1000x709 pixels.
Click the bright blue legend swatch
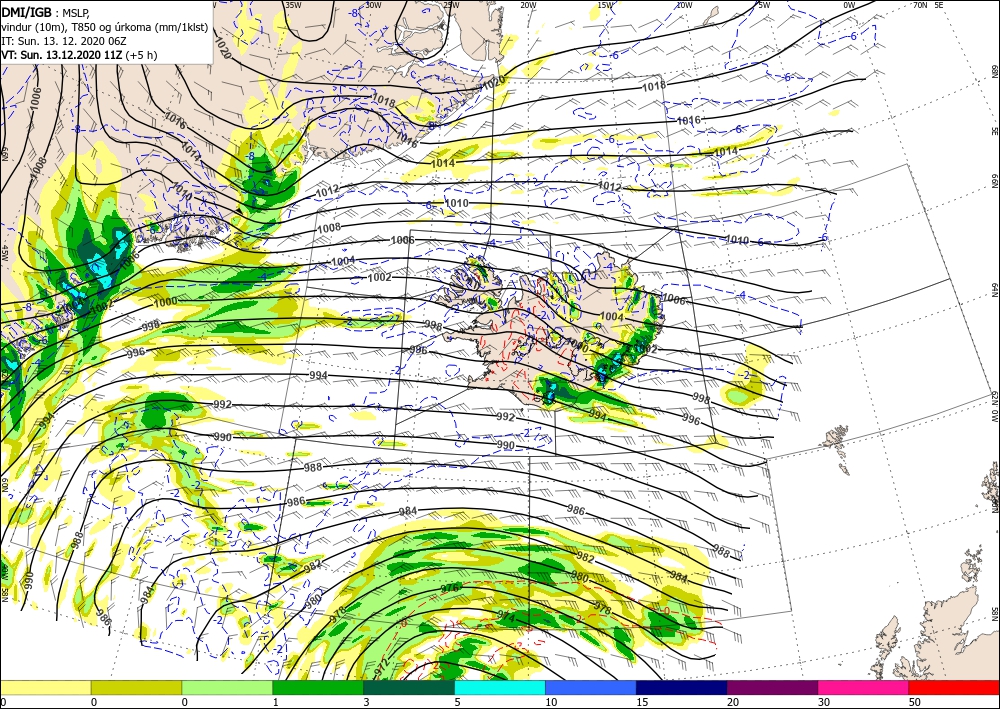coord(591,687)
